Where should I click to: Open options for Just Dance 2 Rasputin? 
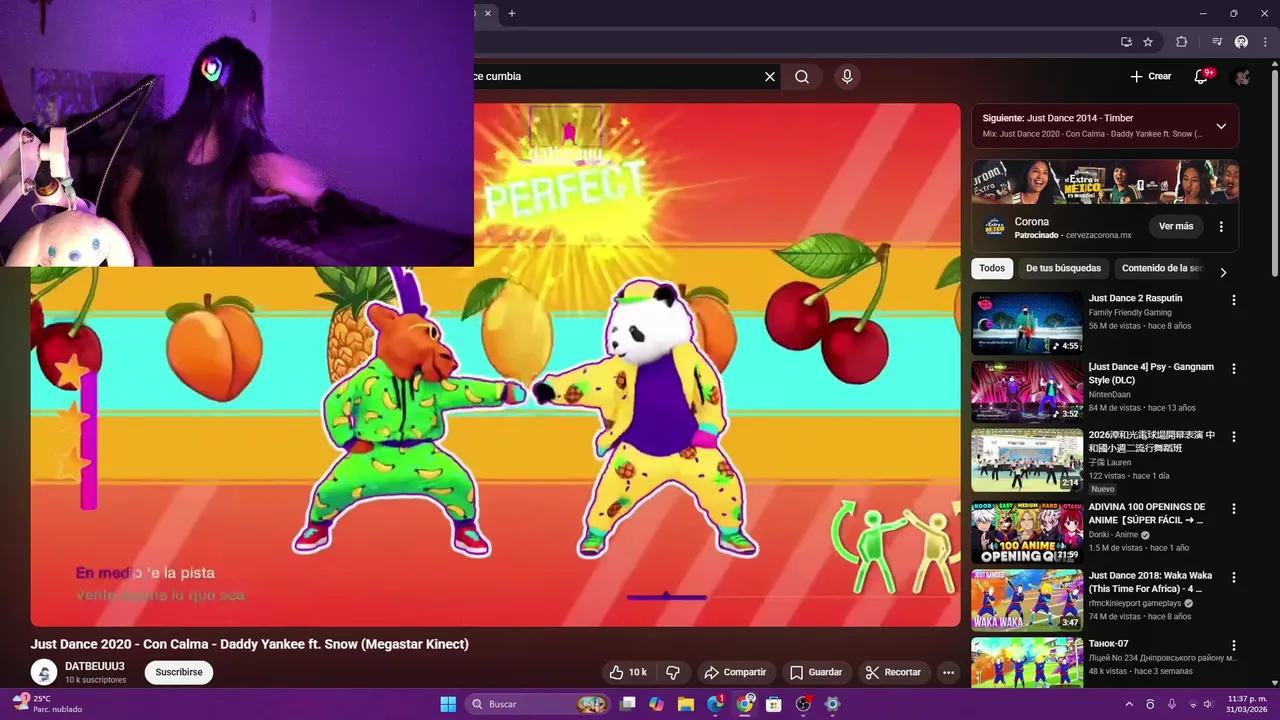[x=1233, y=300]
